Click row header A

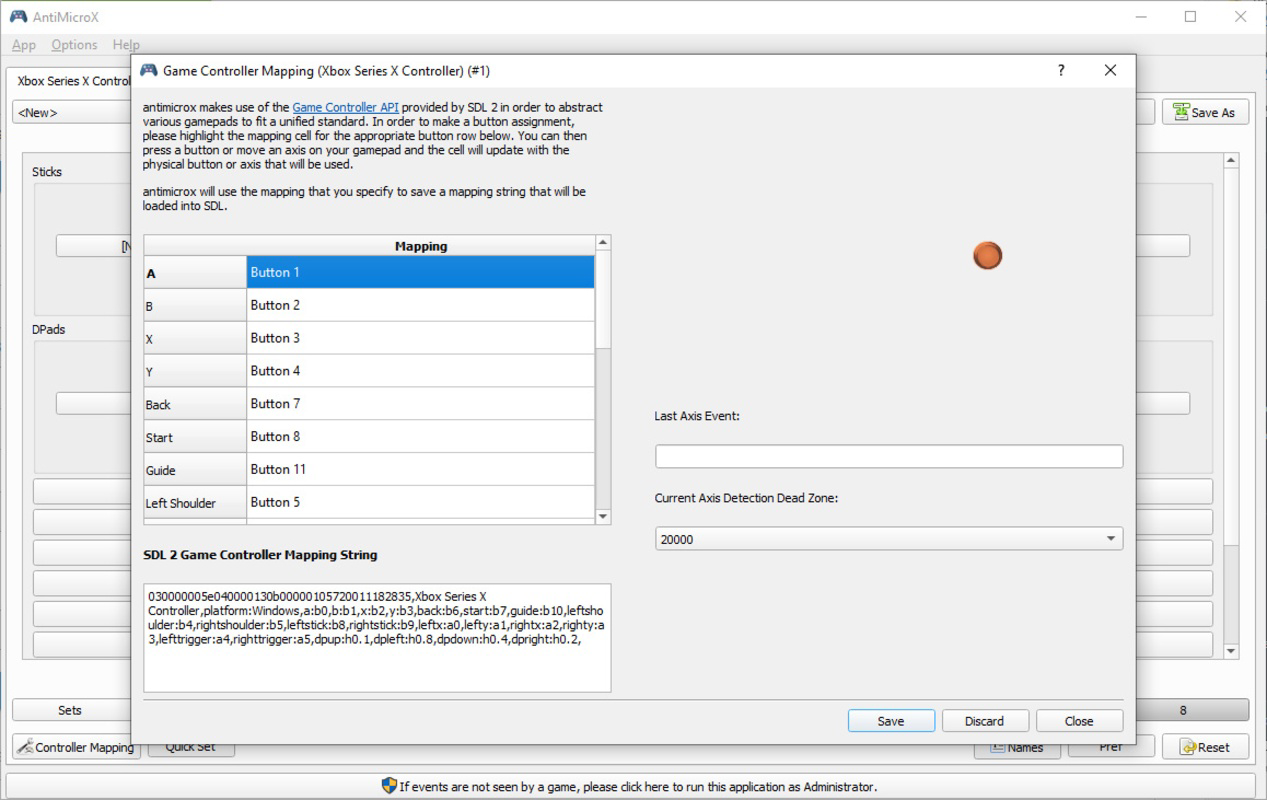(195, 273)
